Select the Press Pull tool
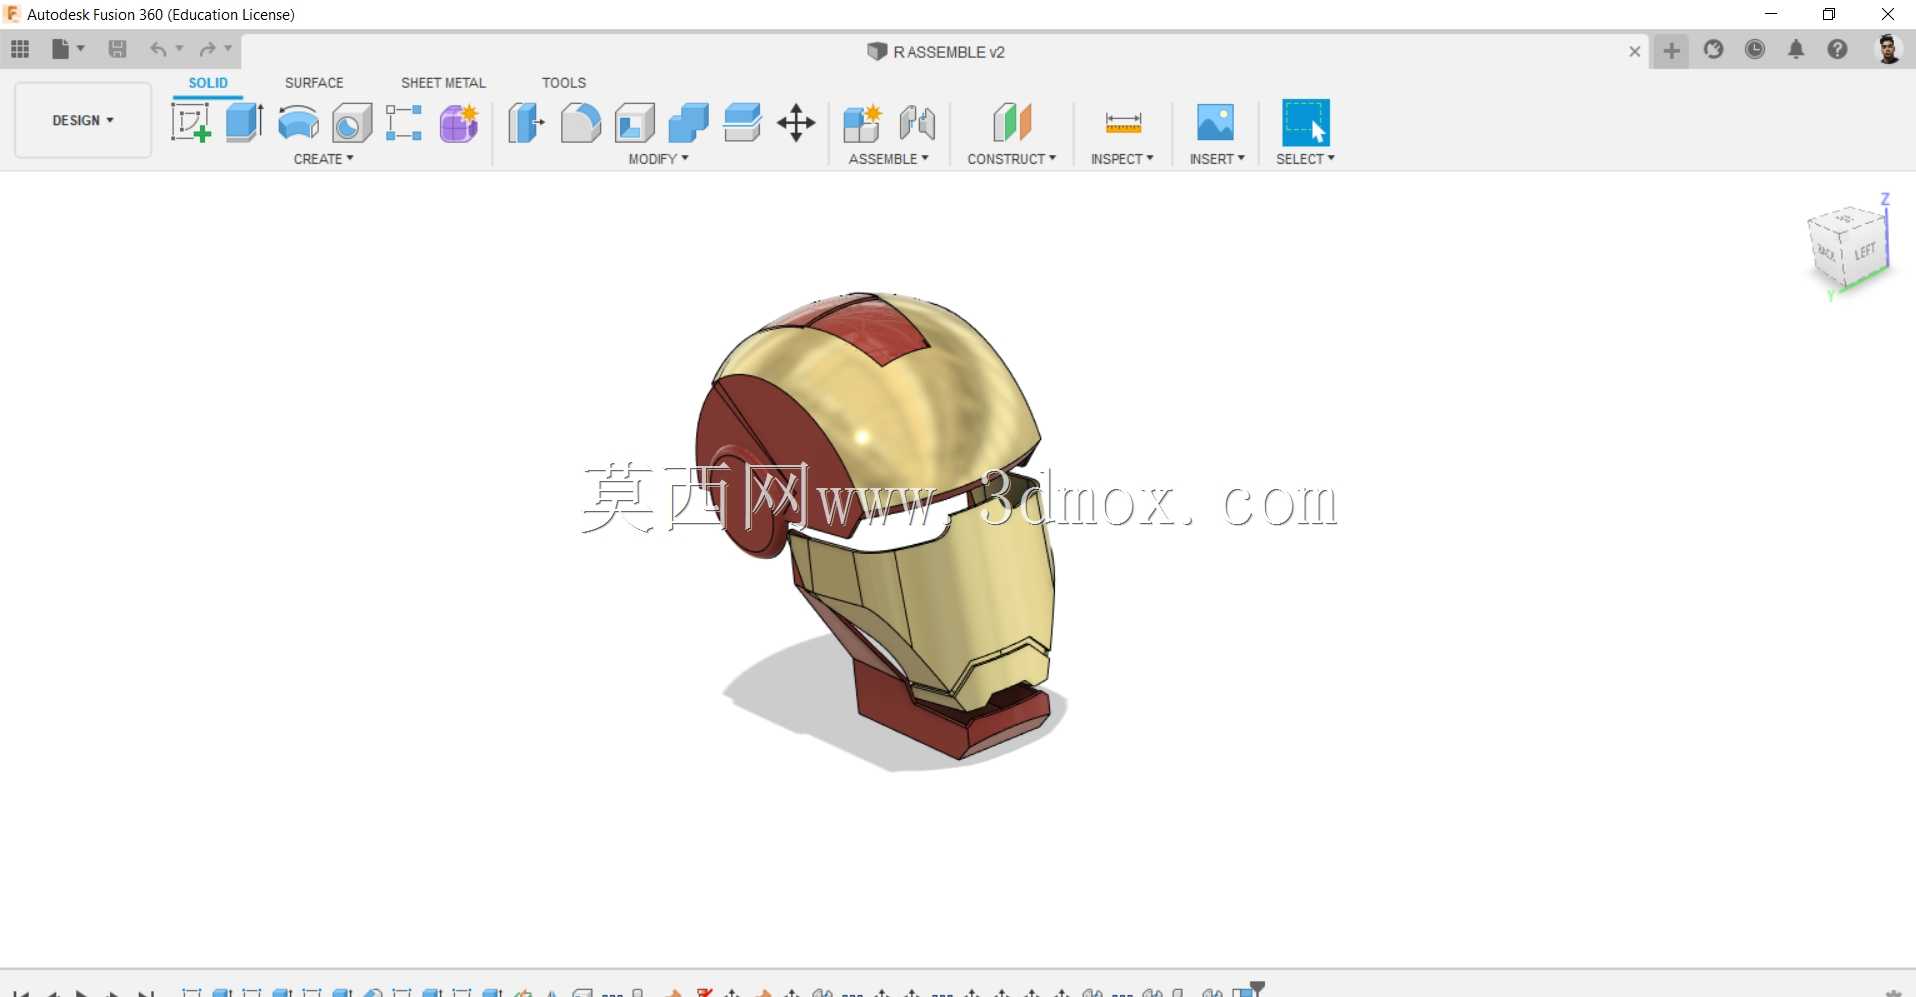Image resolution: width=1916 pixels, height=997 pixels. [526, 123]
